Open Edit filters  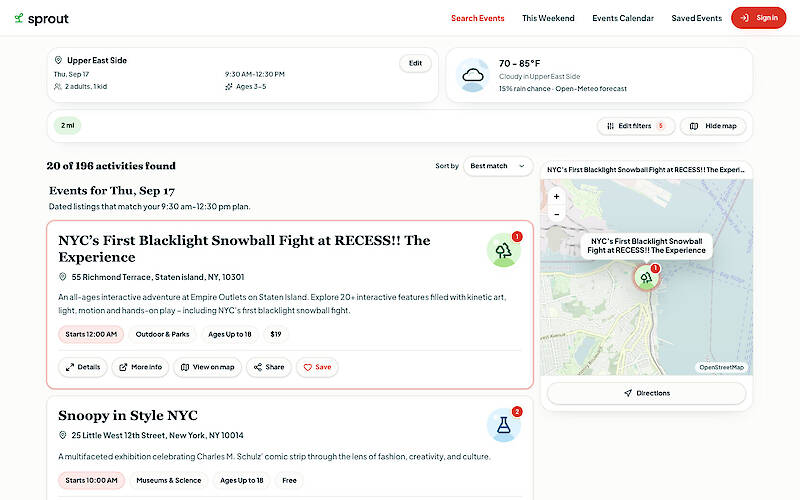[636, 126]
